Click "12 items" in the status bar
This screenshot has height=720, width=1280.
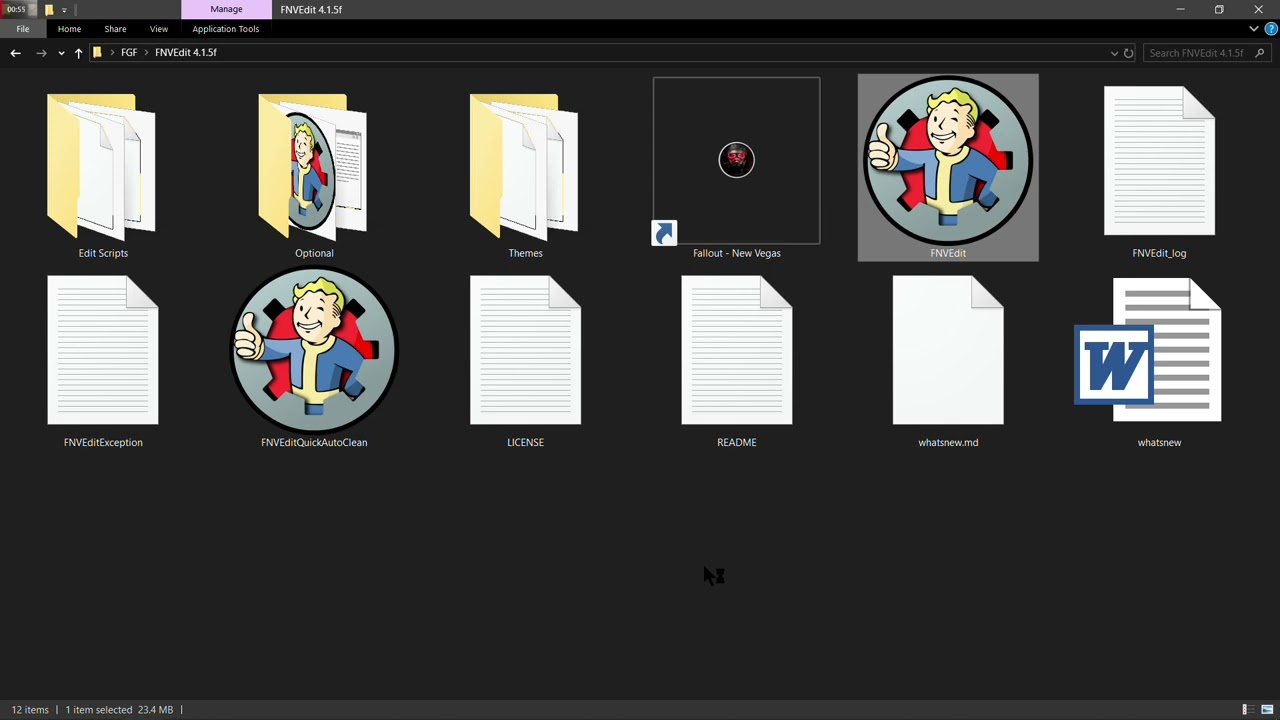pos(30,710)
